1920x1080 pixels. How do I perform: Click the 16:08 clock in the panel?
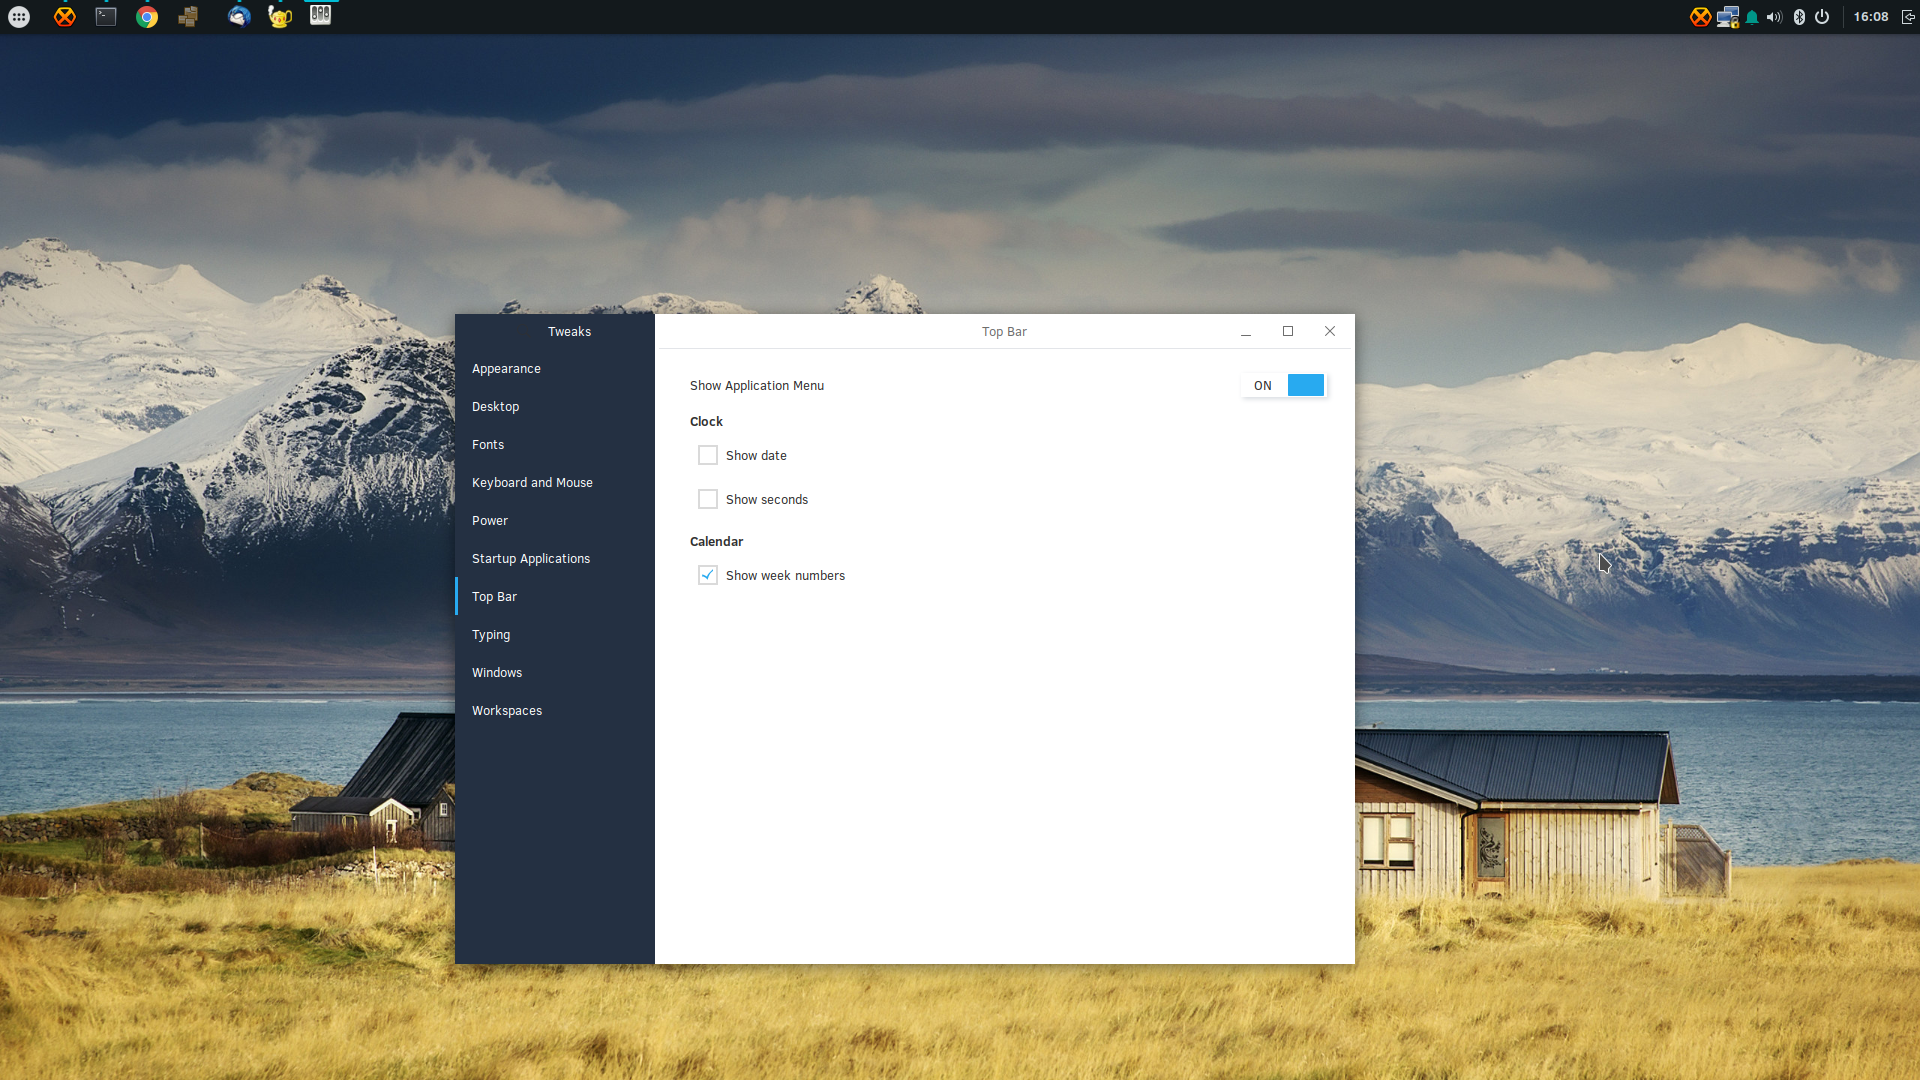[x=1871, y=17]
